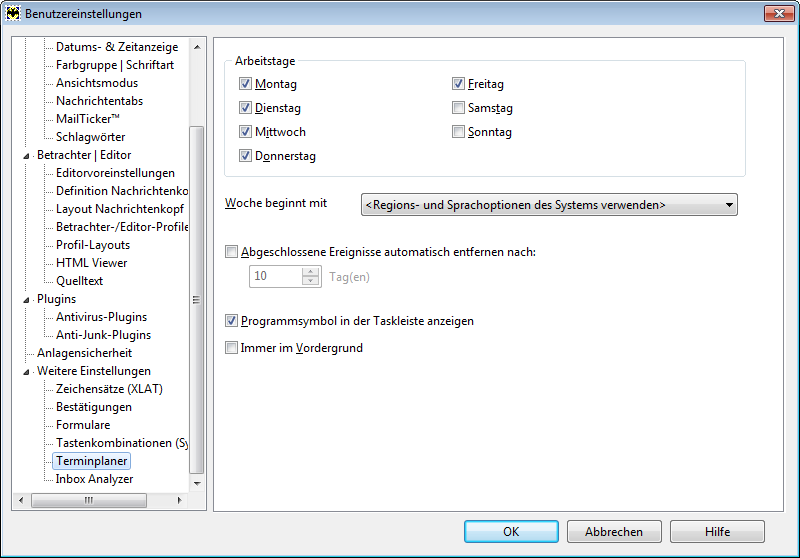The height and width of the screenshot is (558, 800).
Task: Open the Woche beginnt mit dropdown
Action: 549,205
